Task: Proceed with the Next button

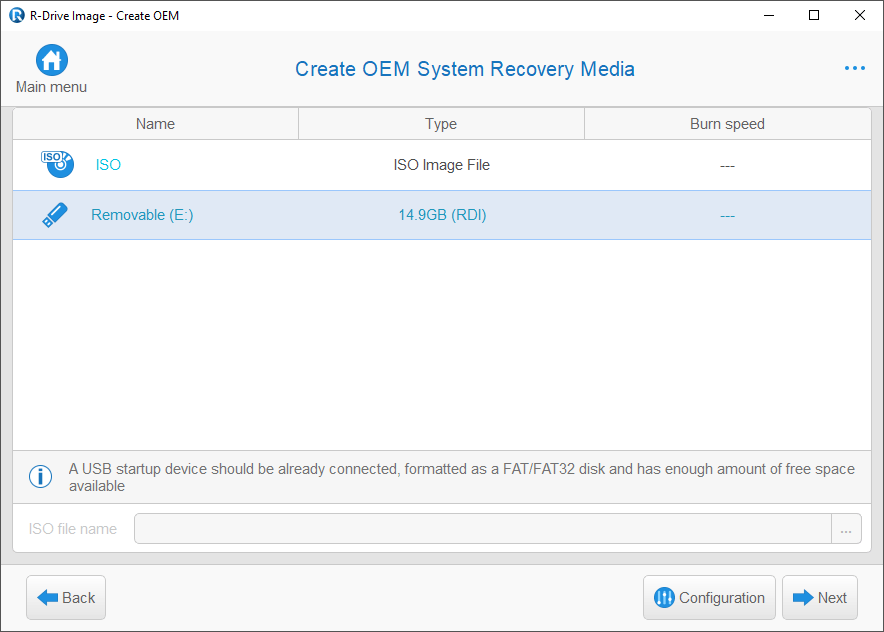Action: [820, 598]
